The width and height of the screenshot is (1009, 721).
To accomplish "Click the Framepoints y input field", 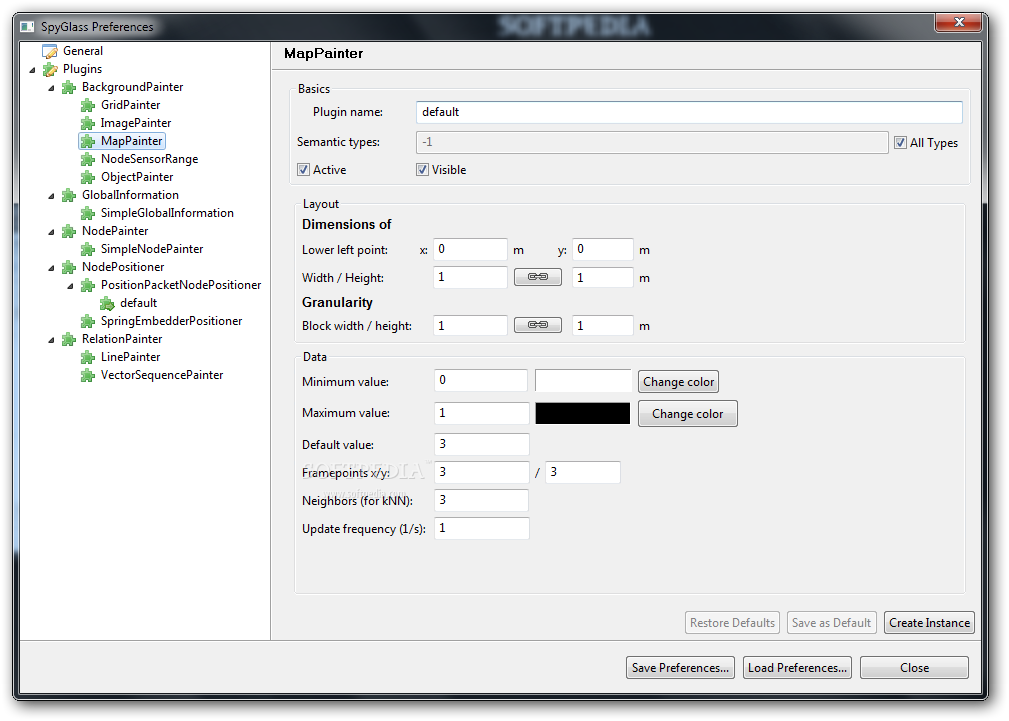I will pyautogui.click(x=583, y=473).
